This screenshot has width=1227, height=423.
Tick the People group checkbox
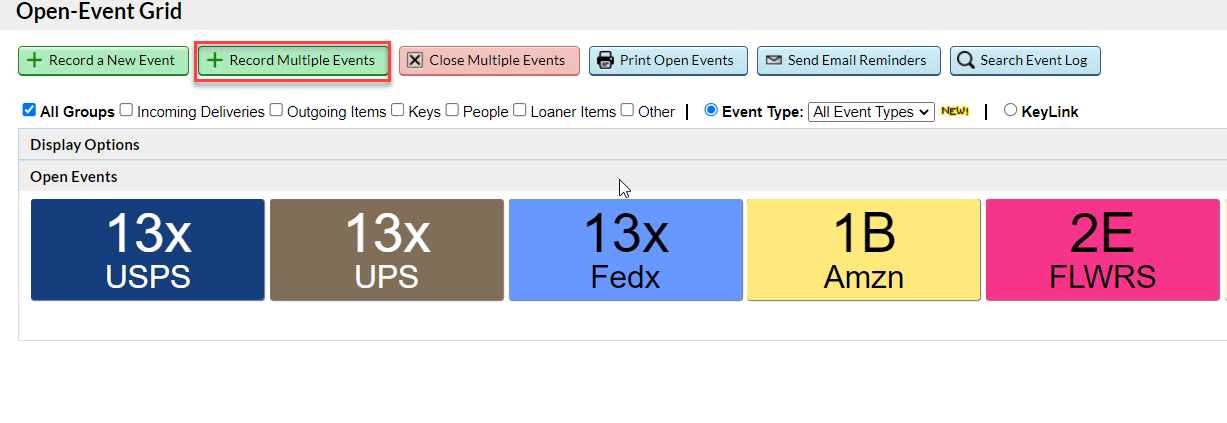tap(452, 110)
